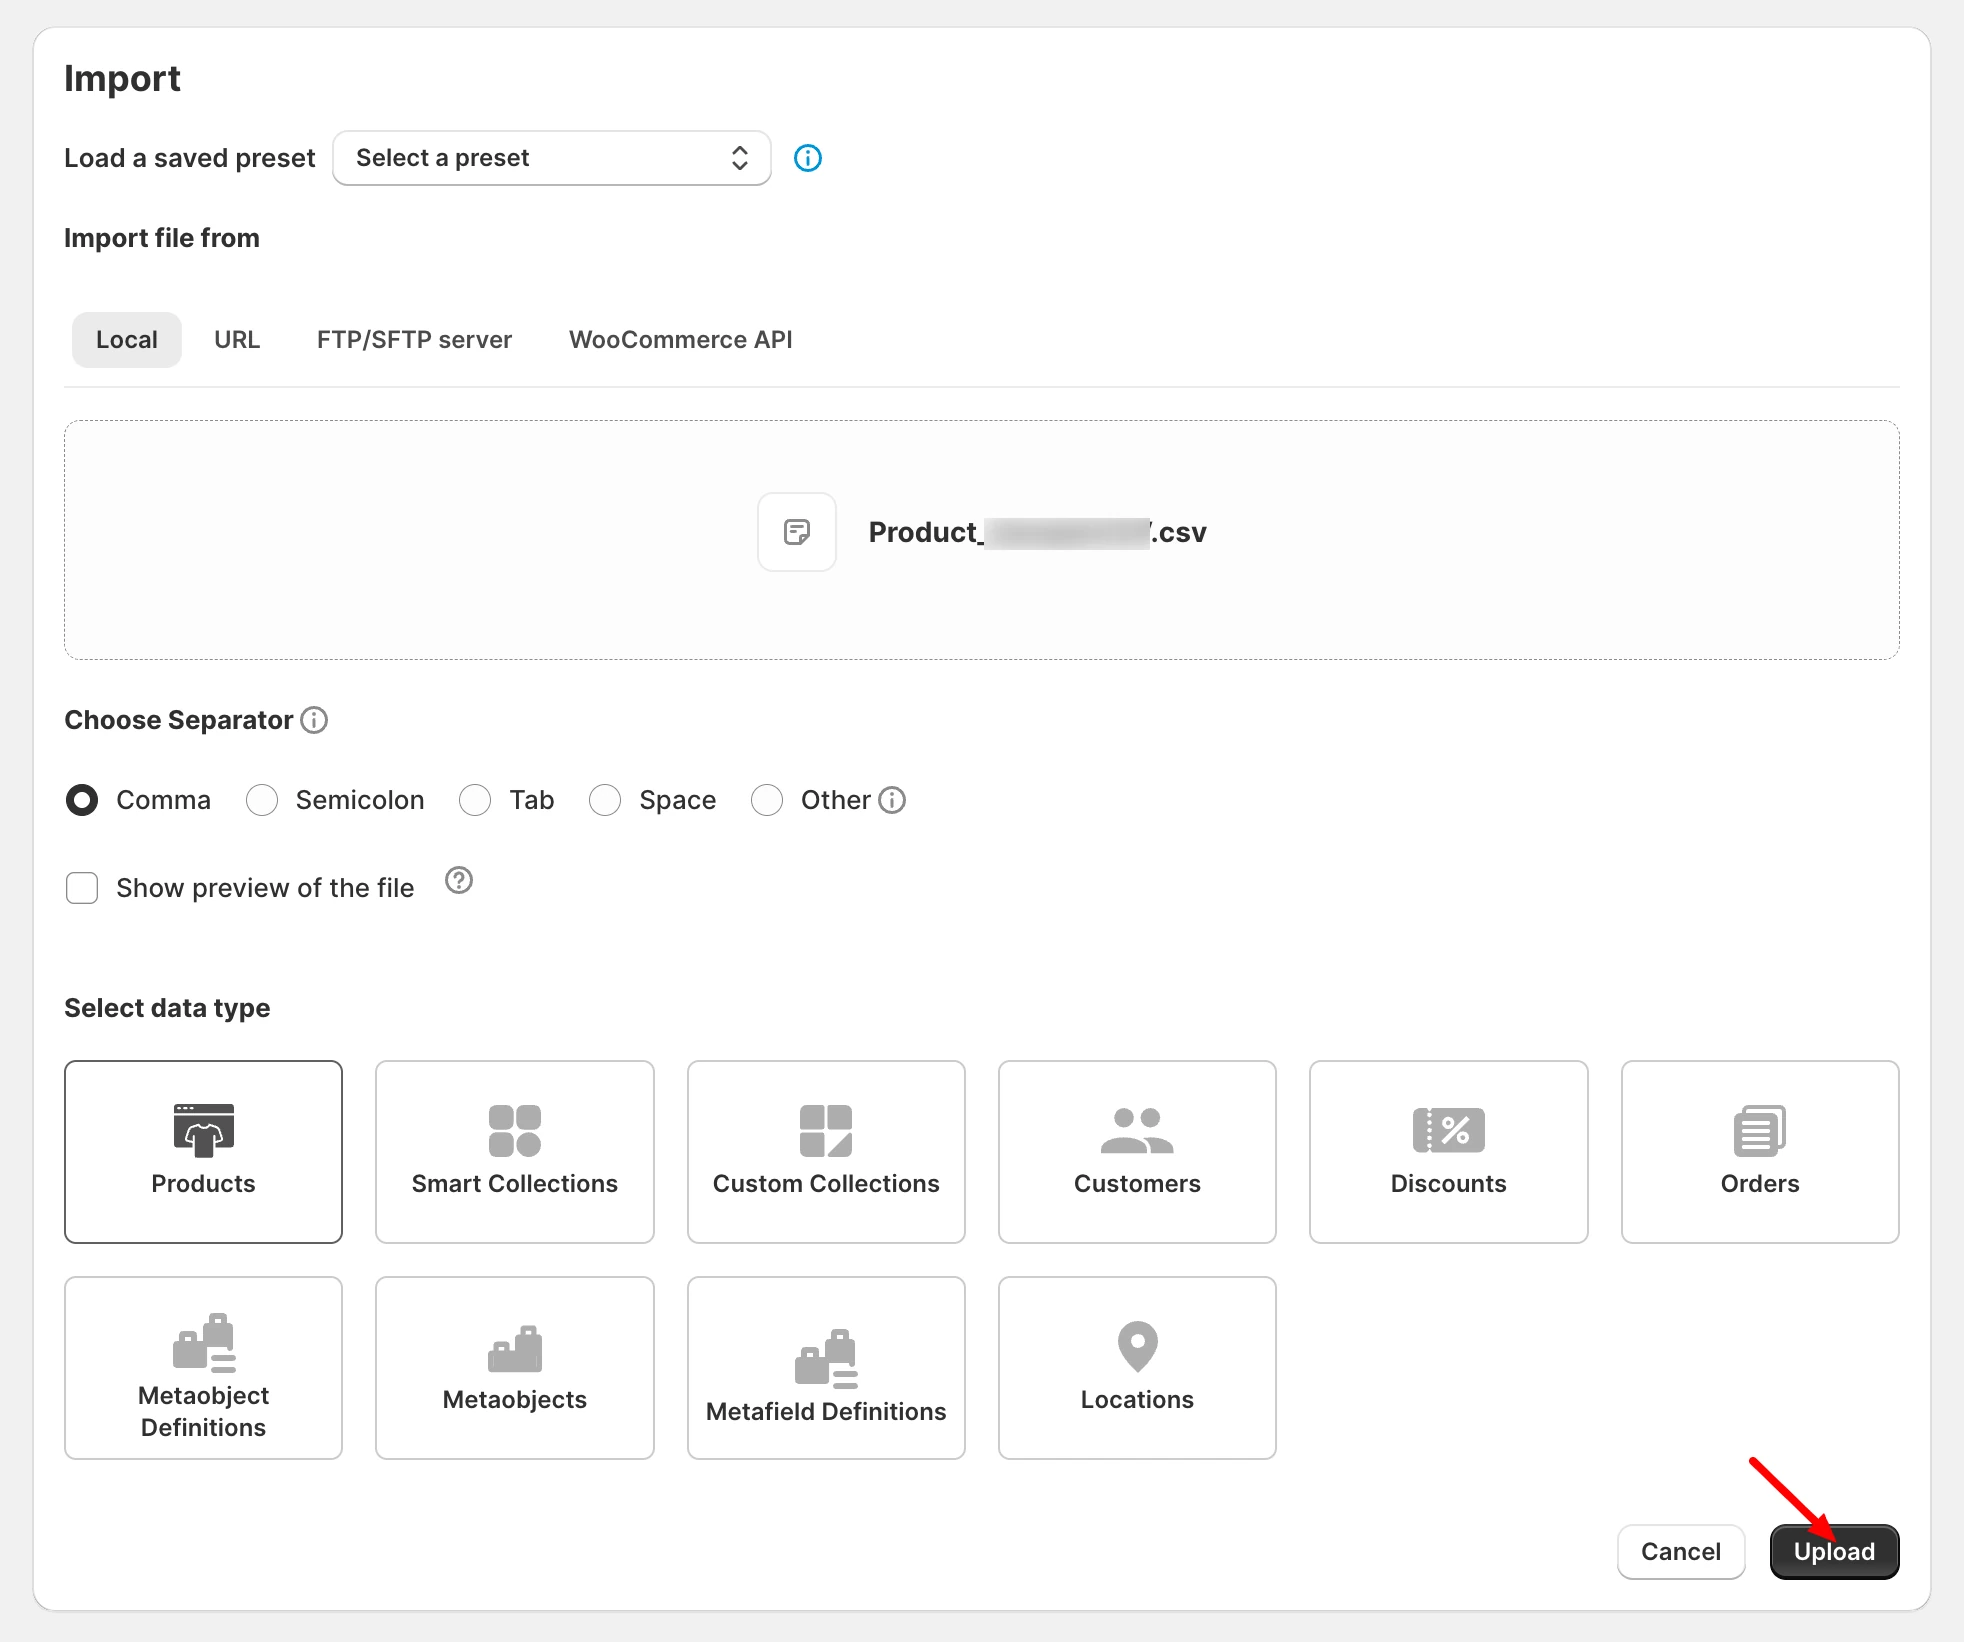Switch to the Local import tab
The width and height of the screenshot is (1964, 1642).
click(127, 340)
